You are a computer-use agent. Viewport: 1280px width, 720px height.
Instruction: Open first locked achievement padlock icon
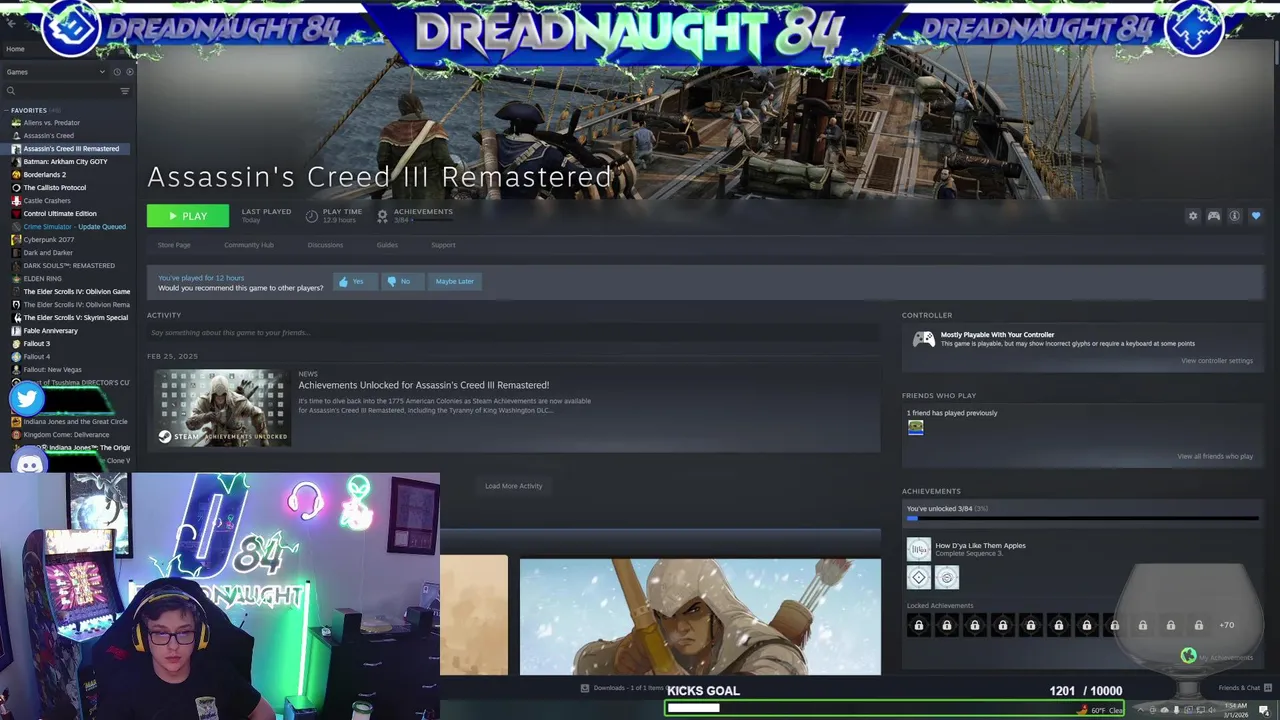point(918,626)
